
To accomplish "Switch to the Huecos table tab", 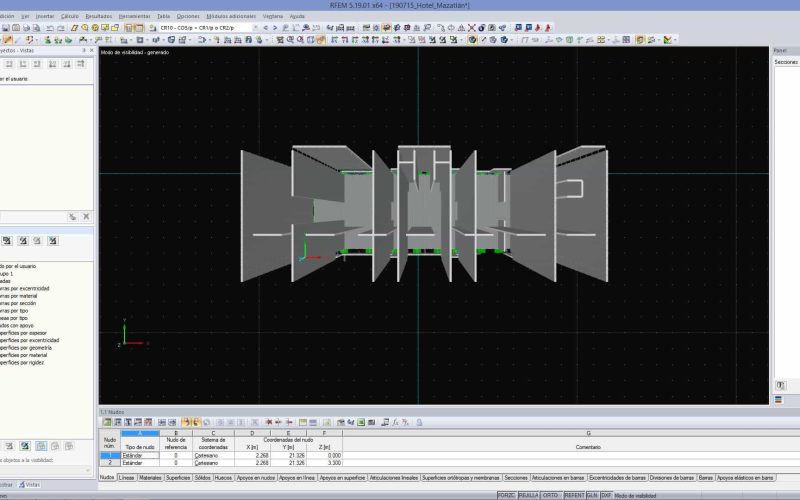I will pos(223,478).
